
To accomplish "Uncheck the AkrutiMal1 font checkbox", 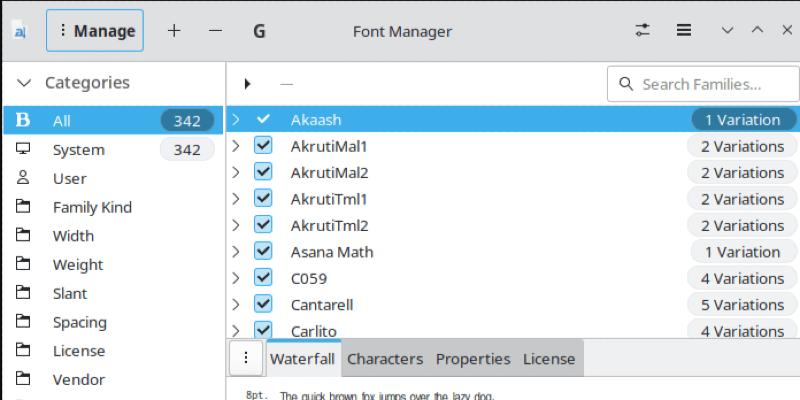I will coord(263,146).
